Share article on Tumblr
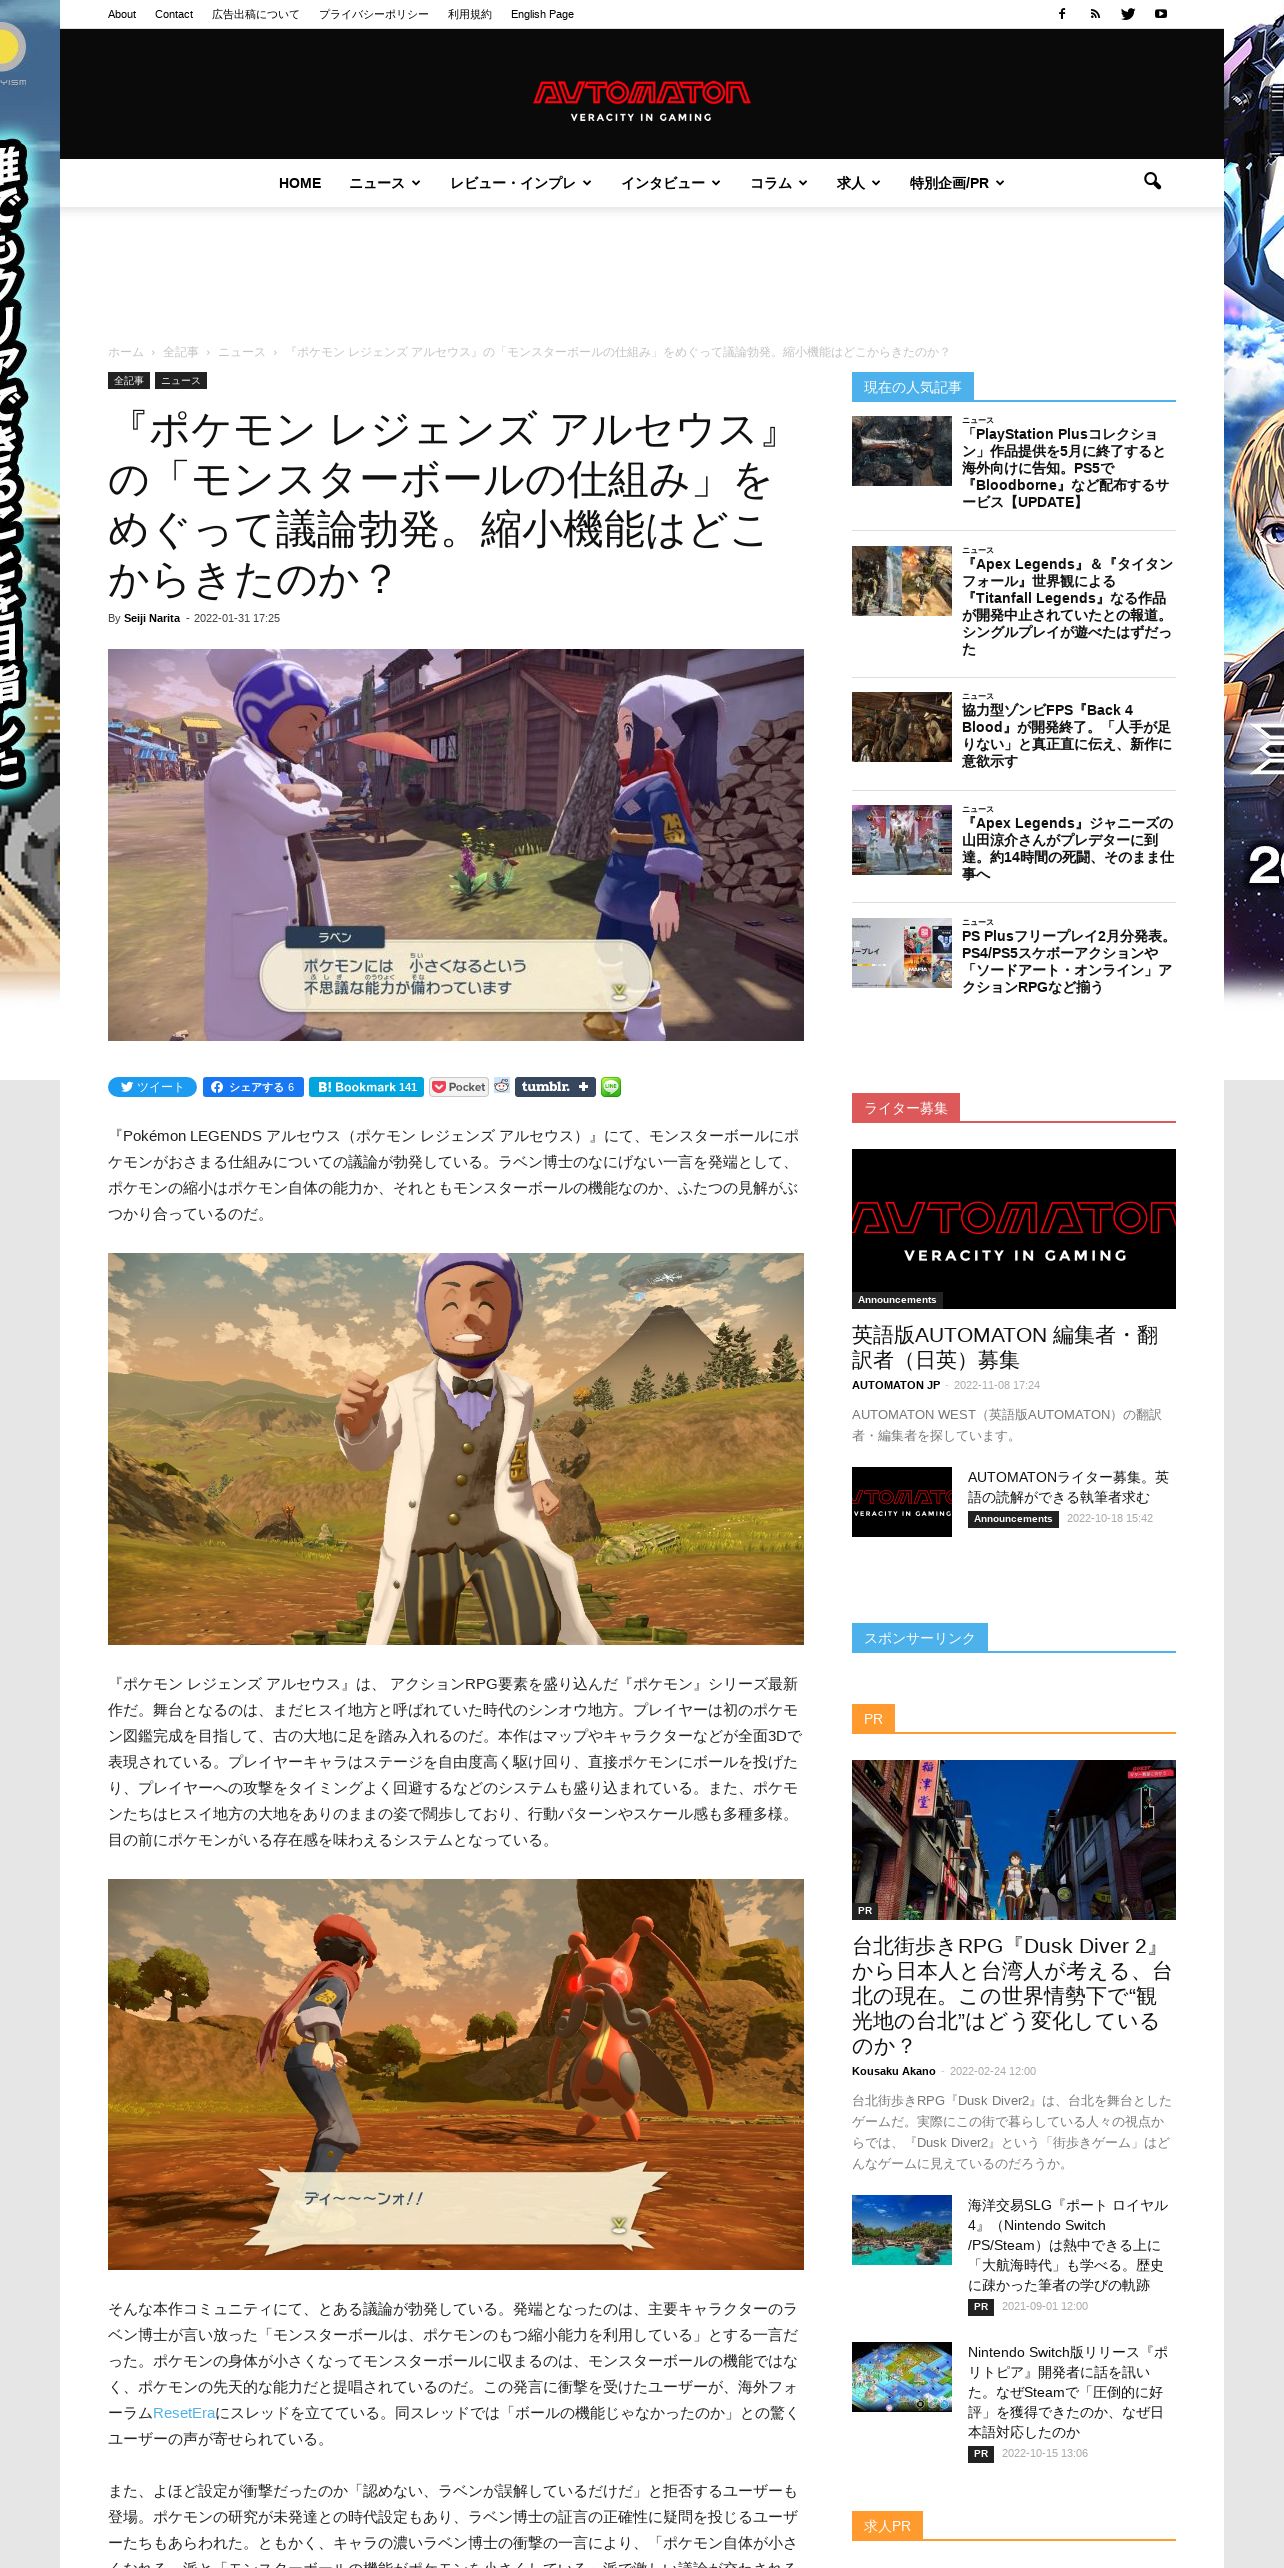This screenshot has width=1284, height=2568. [x=555, y=1087]
